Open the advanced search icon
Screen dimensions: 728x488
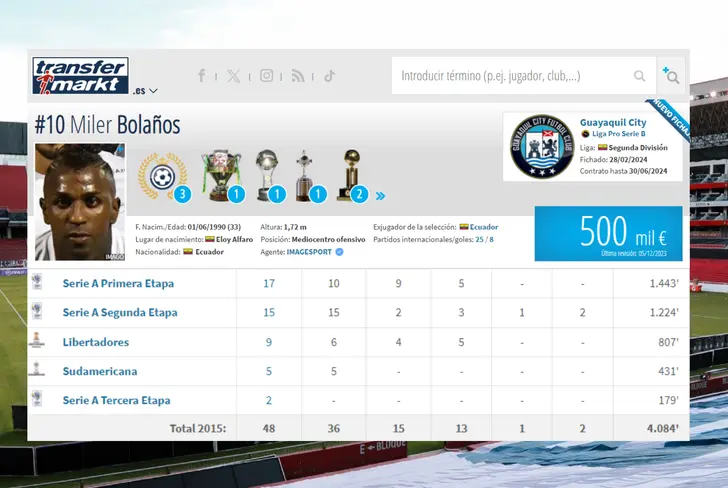(670, 76)
